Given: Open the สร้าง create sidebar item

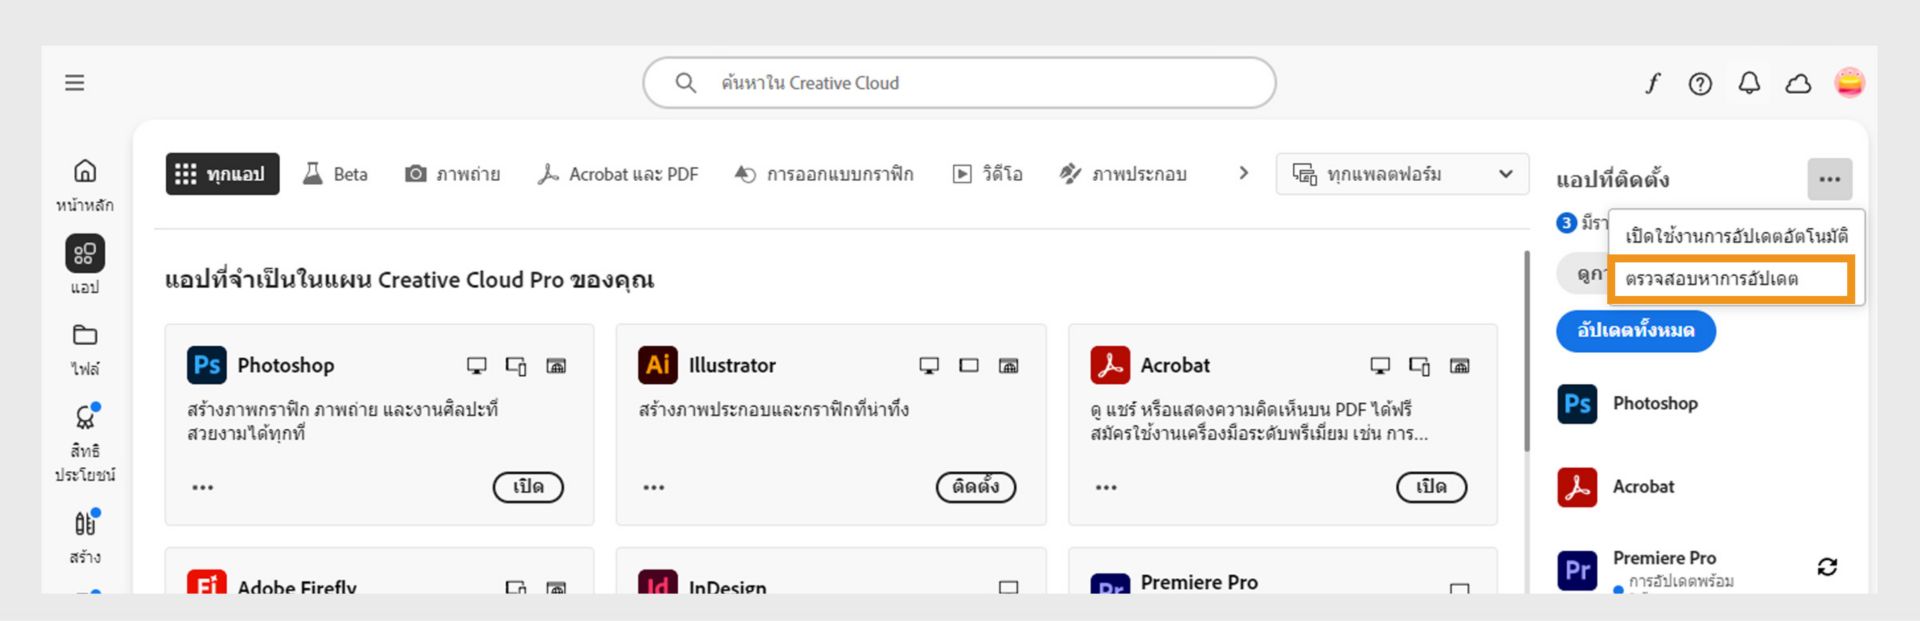Looking at the screenshot, I should pyautogui.click(x=85, y=537).
